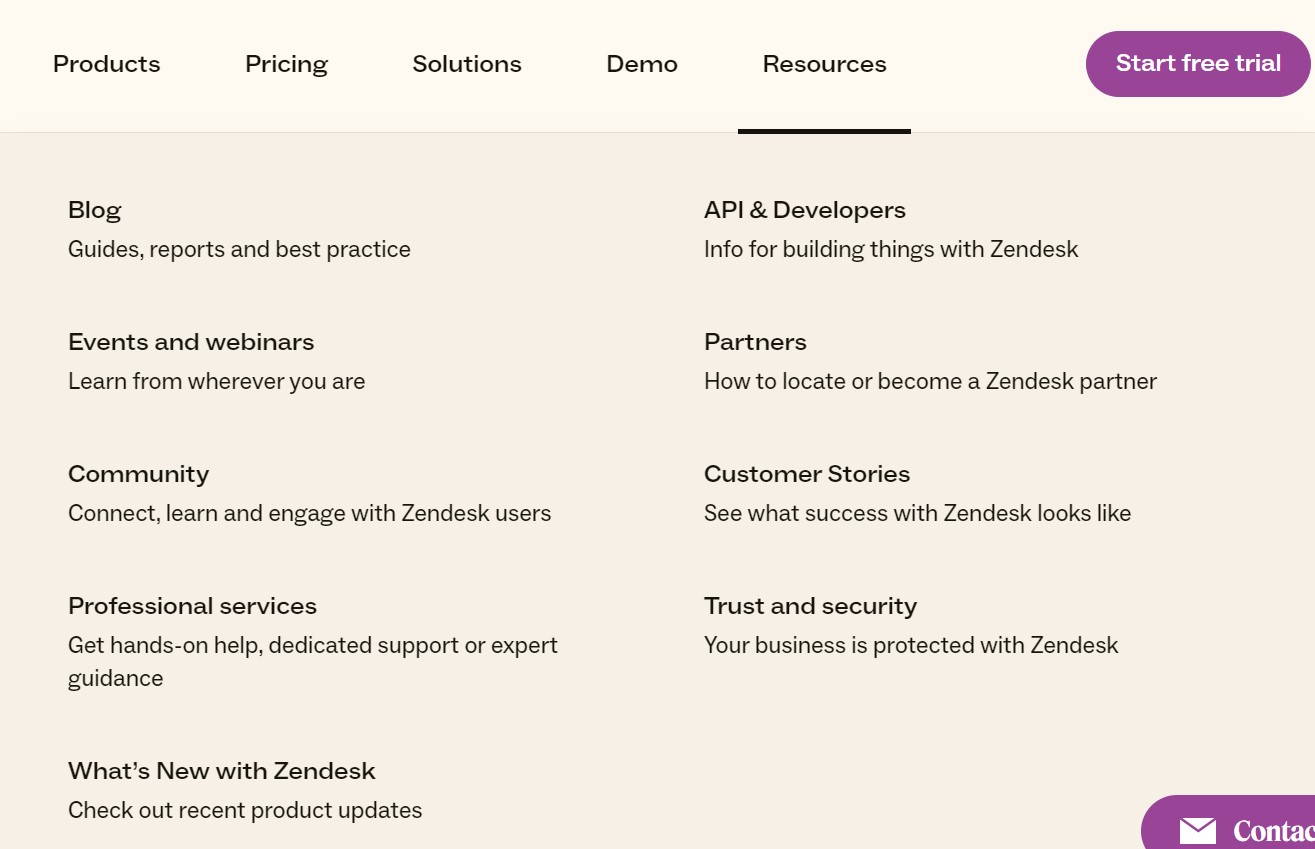The image size is (1315, 849).
Task: Click 'Info for building things with Zendesk'
Action: 891,249
